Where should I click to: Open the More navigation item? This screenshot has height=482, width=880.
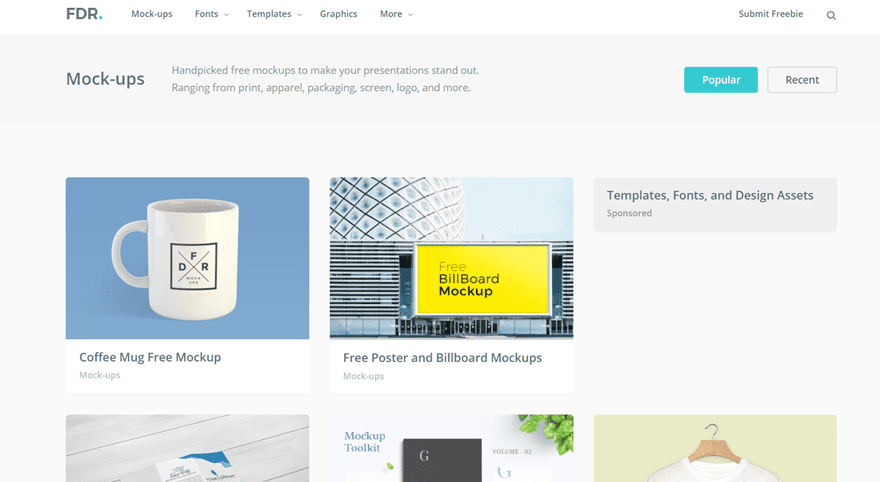coord(391,14)
